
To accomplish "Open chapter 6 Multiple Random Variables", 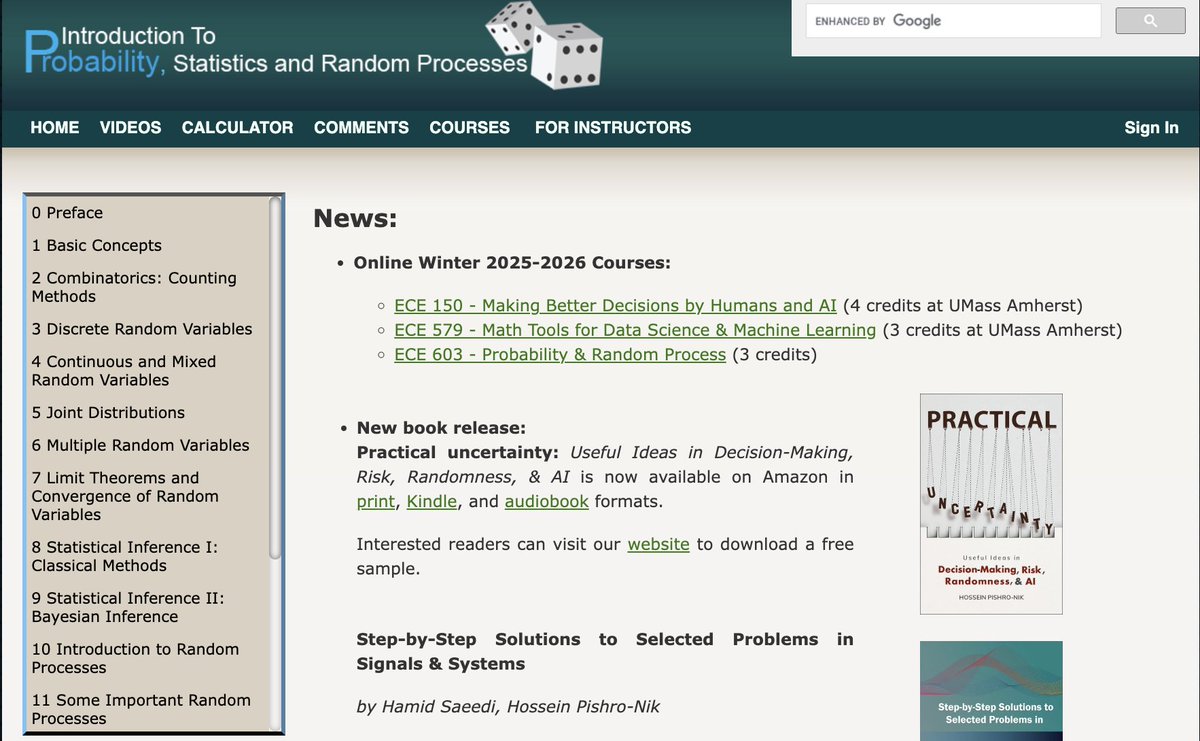I will click(x=140, y=446).
